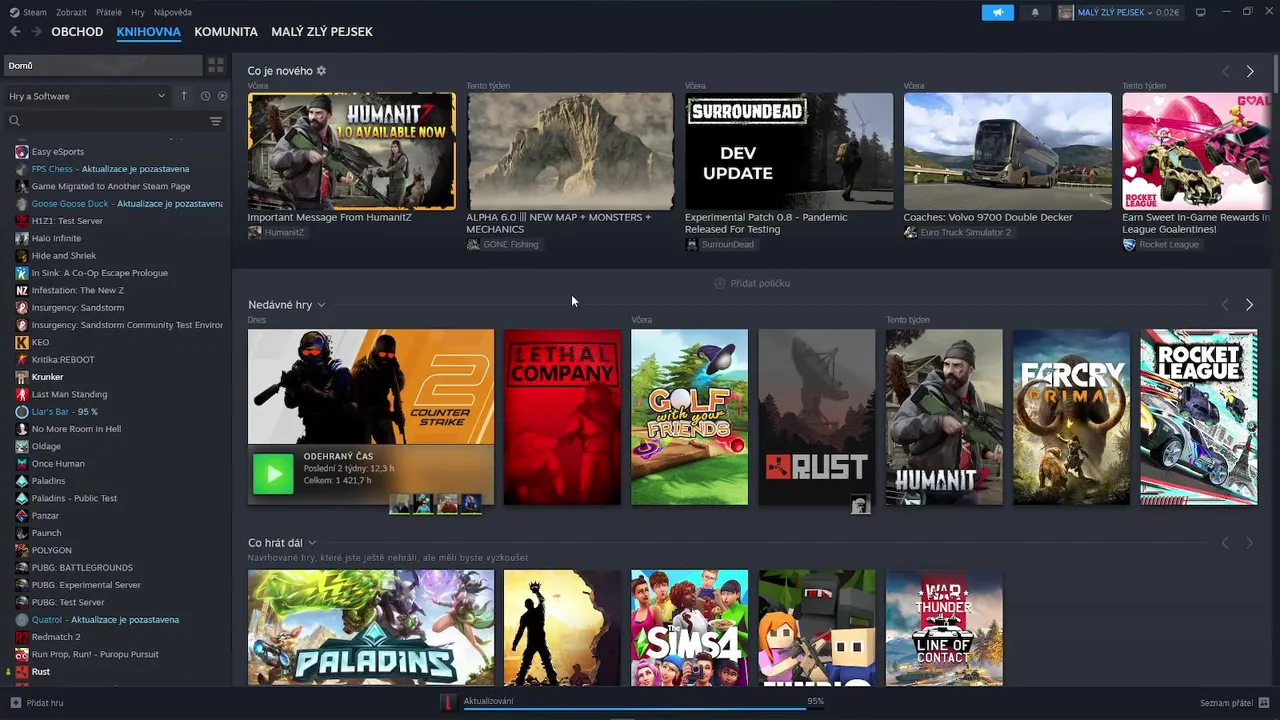Click the add-shelf plus circle icon
Image resolution: width=1280 pixels, height=720 pixels.
tap(719, 283)
